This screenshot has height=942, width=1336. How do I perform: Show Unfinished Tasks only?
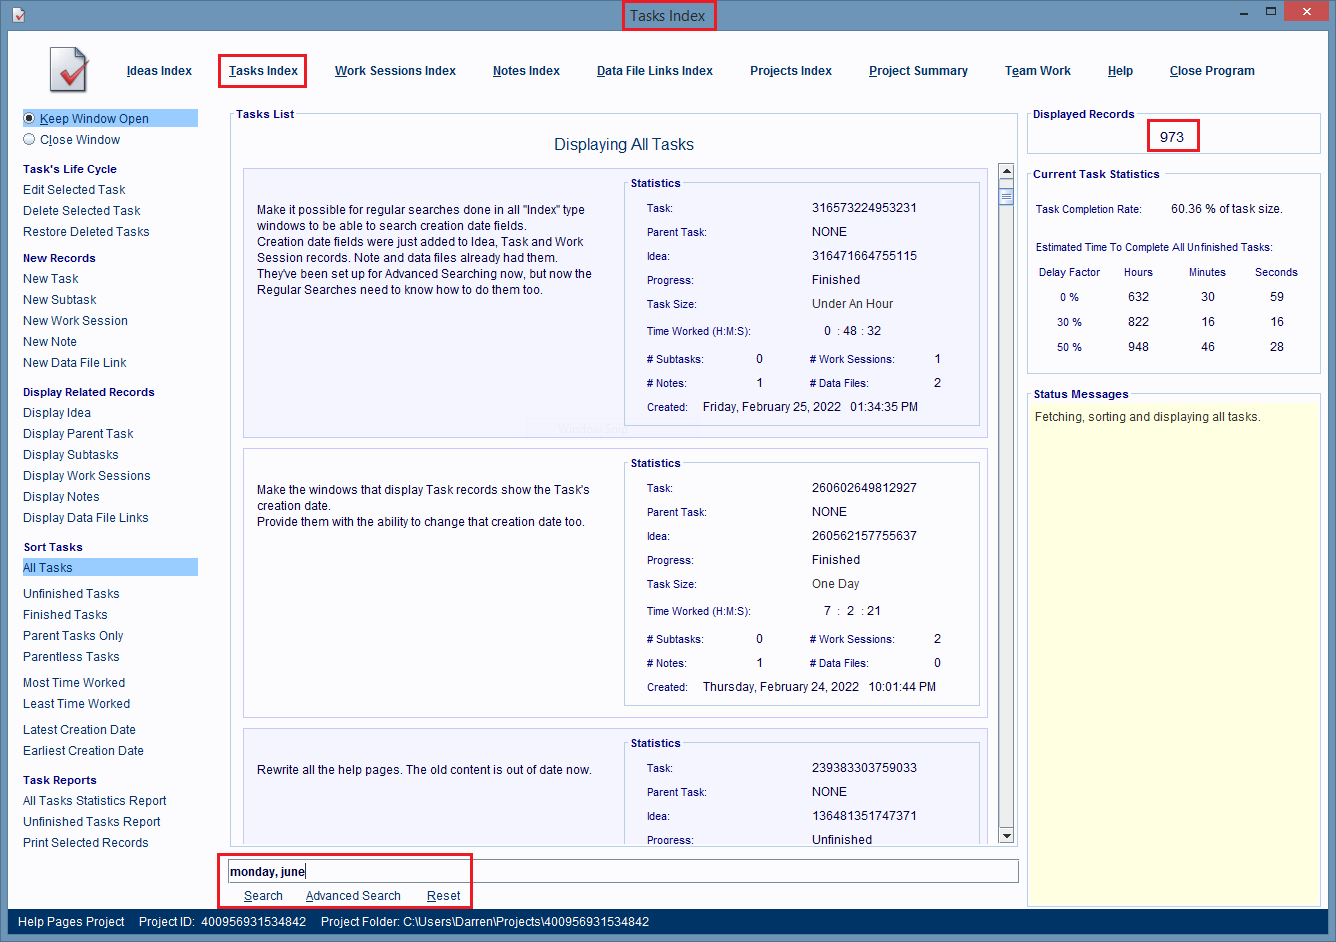[71, 594]
